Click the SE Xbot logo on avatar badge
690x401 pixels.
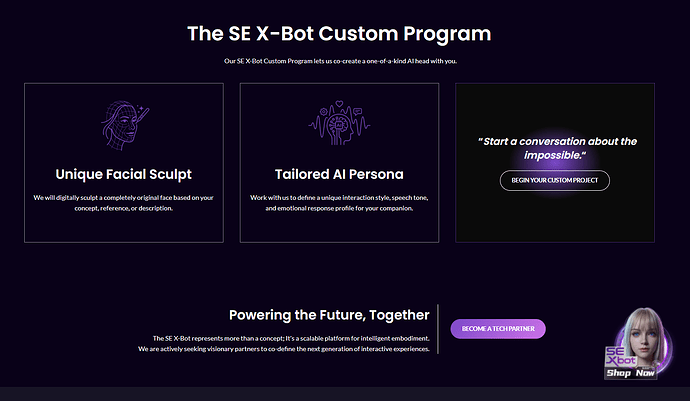coord(620,357)
